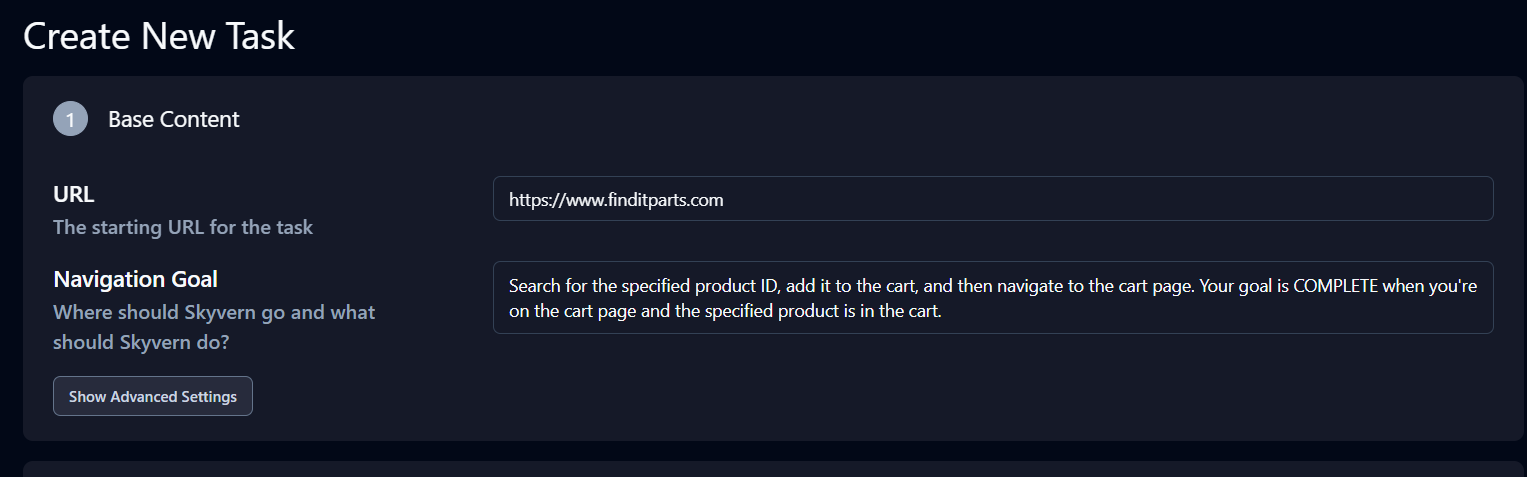Focus the URL input field
The image size is (1527, 477).
coord(992,199)
